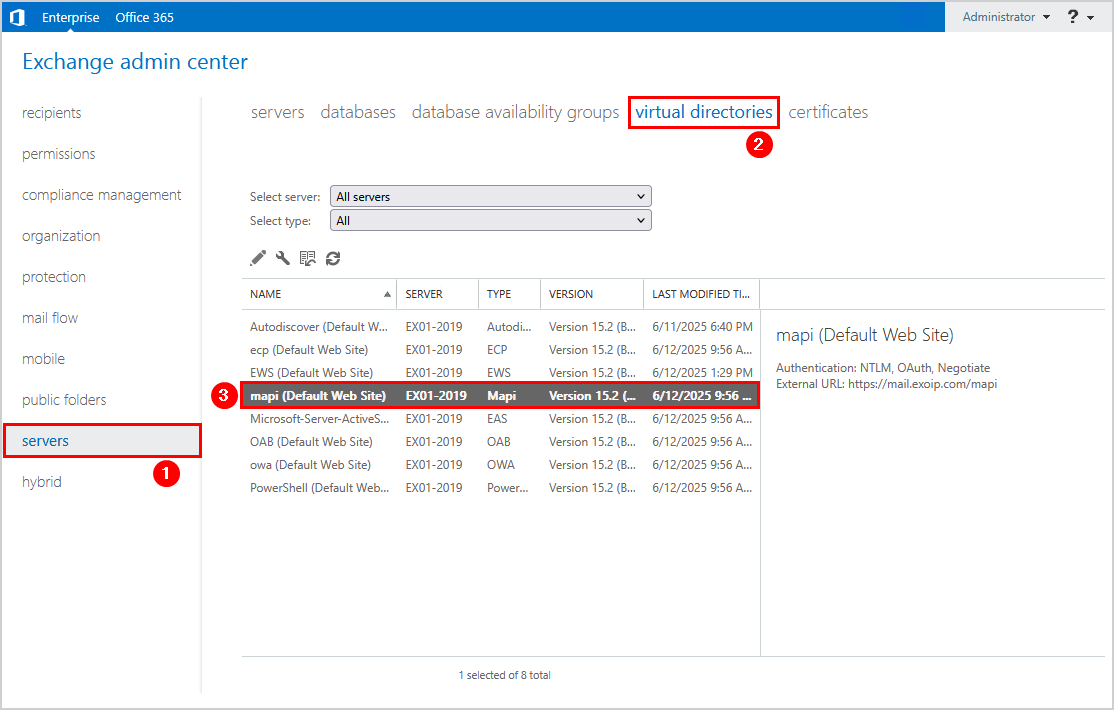Open the Select type dropdown
This screenshot has width=1114, height=710.
[x=490, y=220]
